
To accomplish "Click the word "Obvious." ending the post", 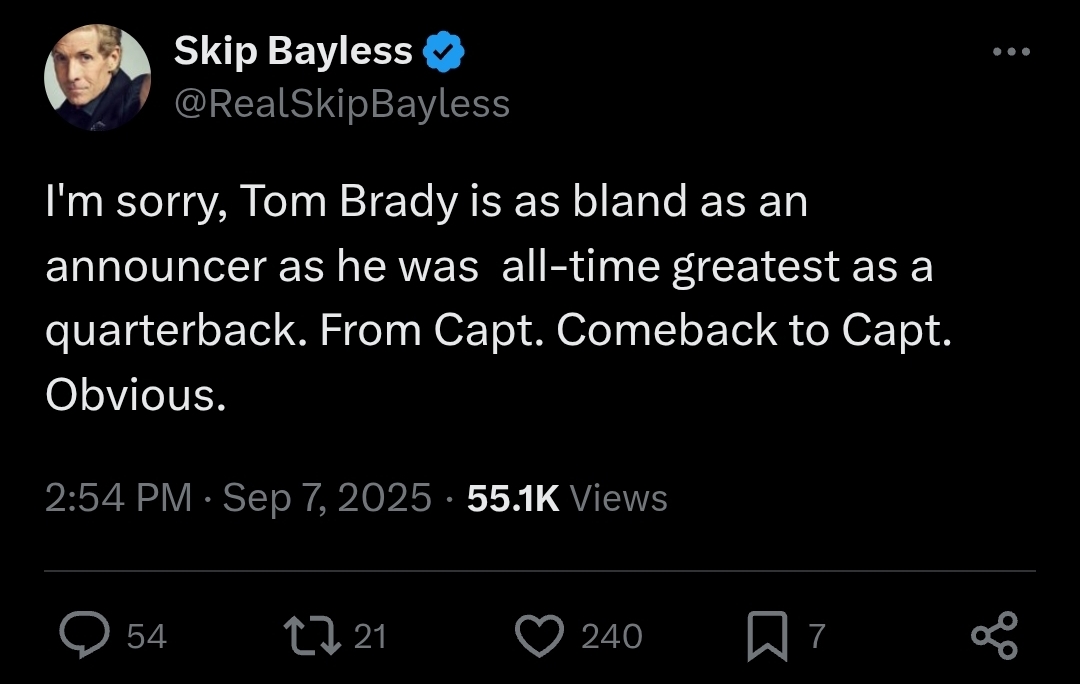I will (135, 397).
